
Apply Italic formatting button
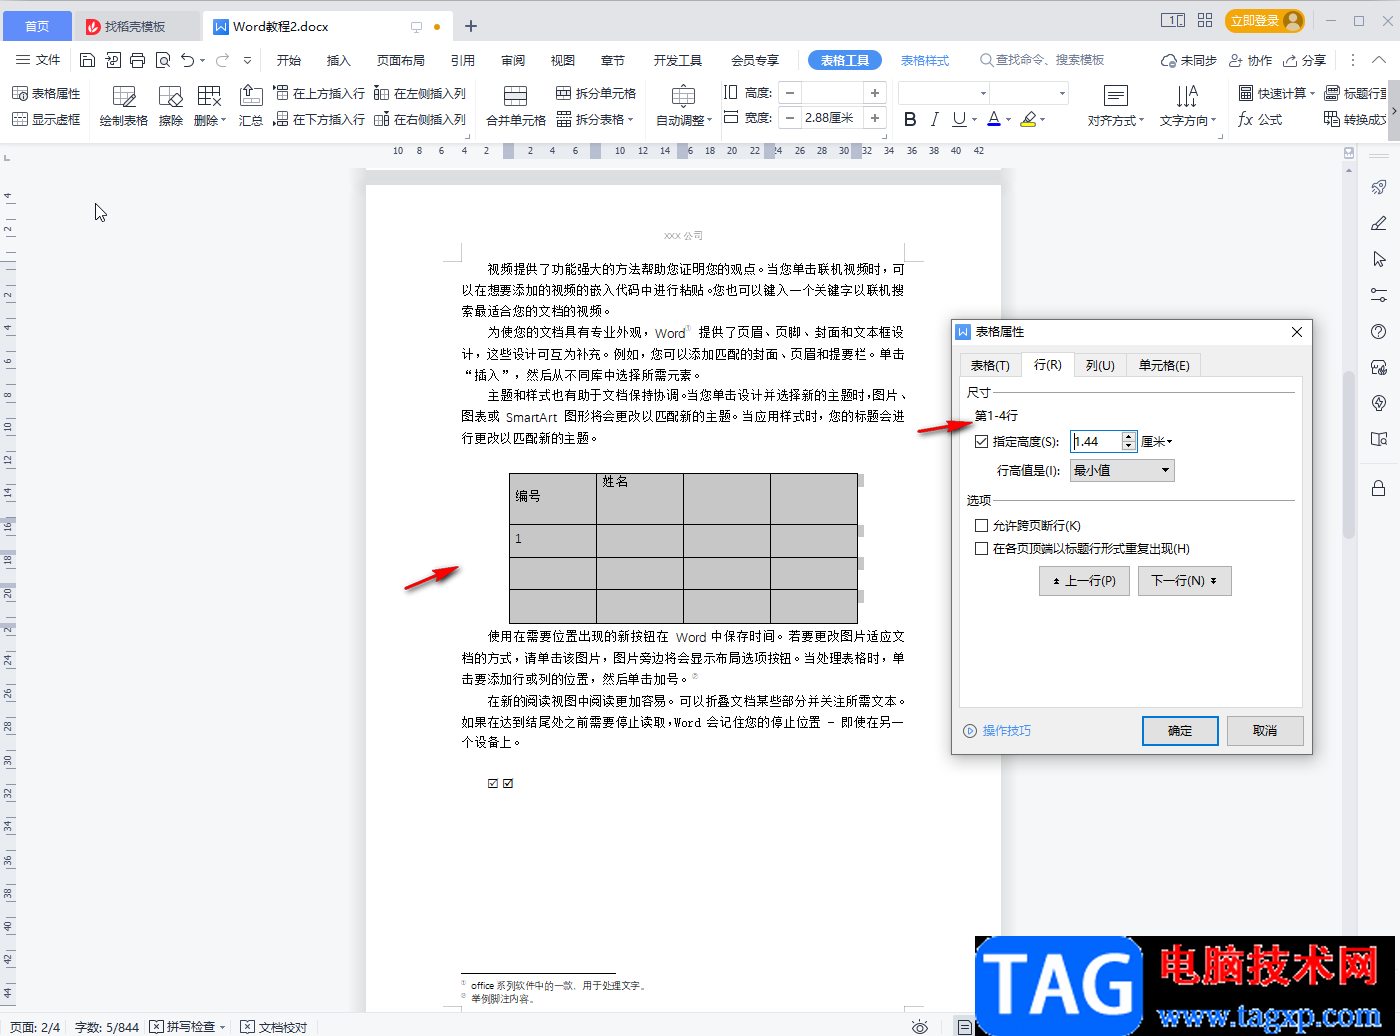(934, 119)
